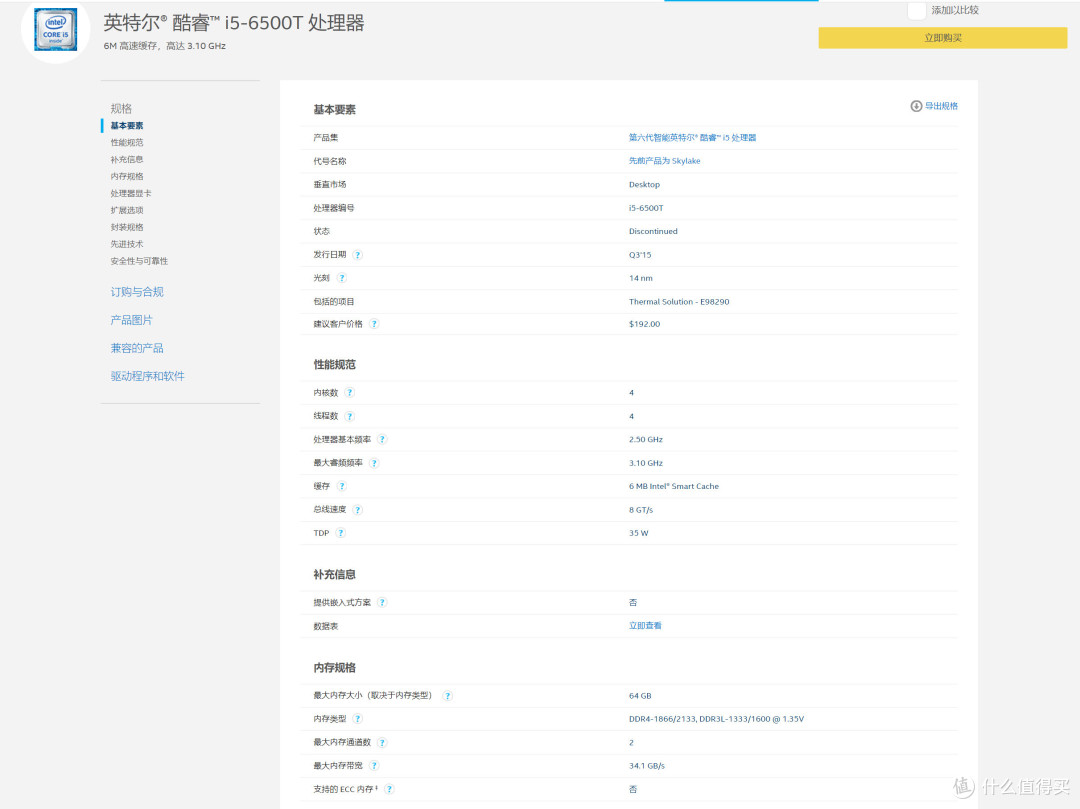This screenshot has height=809, width=1080.
Task: Click the 35 W TDP value
Action: (x=638, y=533)
